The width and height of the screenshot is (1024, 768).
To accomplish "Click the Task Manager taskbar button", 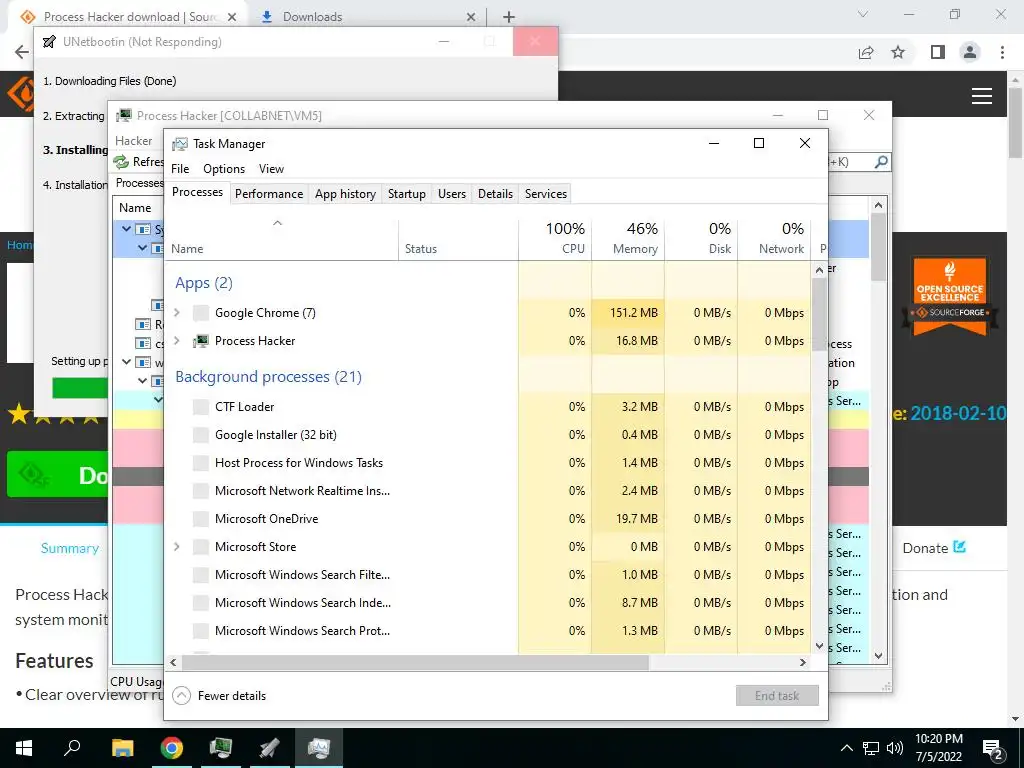I will click(319, 748).
